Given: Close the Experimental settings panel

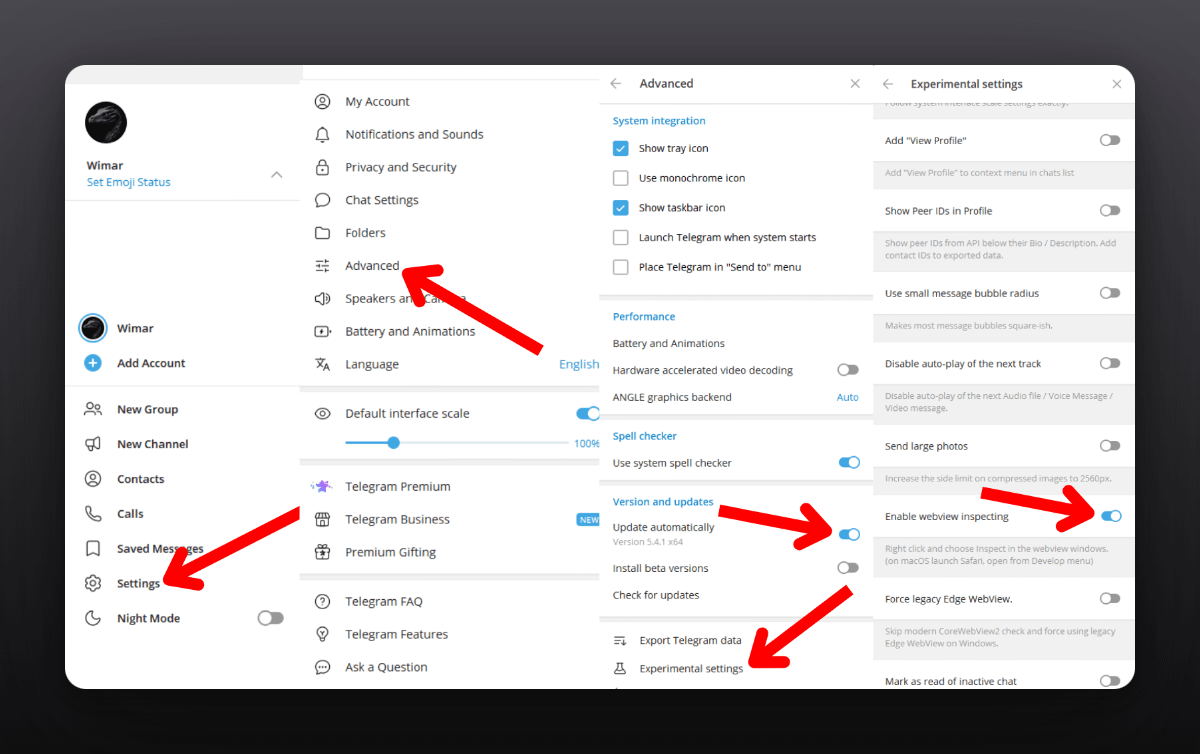Looking at the screenshot, I should coord(1117,84).
